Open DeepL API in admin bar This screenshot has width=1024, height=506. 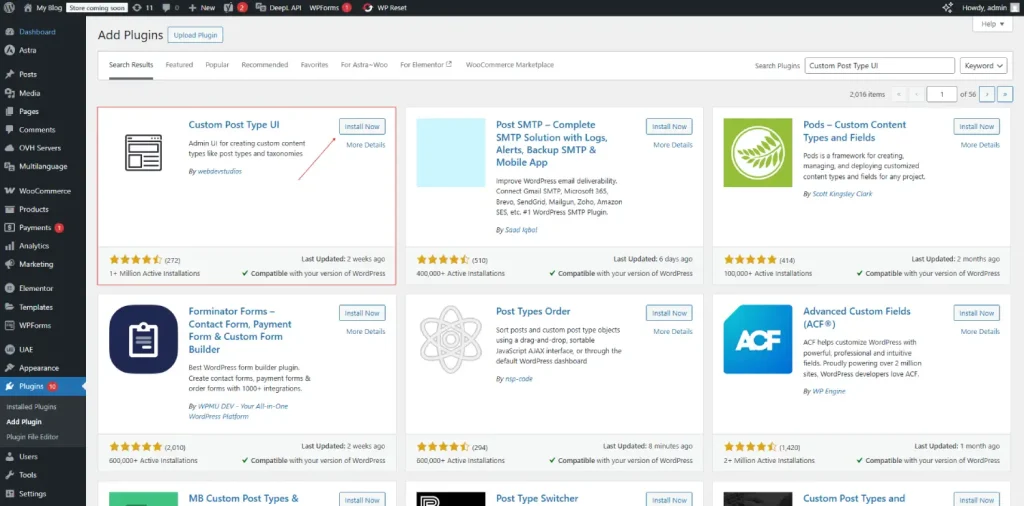[279, 8]
